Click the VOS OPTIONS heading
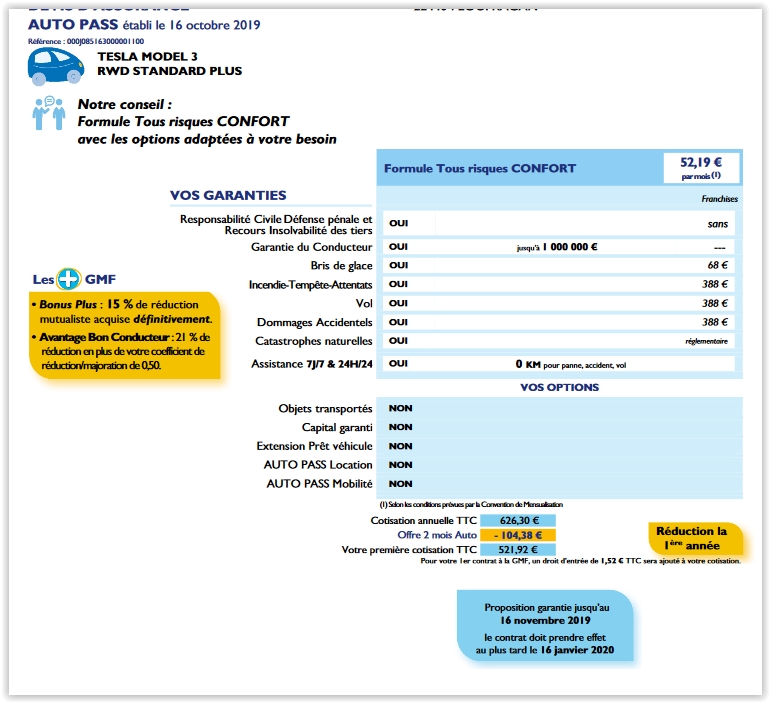Screen dimensions: 770x703 [559, 387]
